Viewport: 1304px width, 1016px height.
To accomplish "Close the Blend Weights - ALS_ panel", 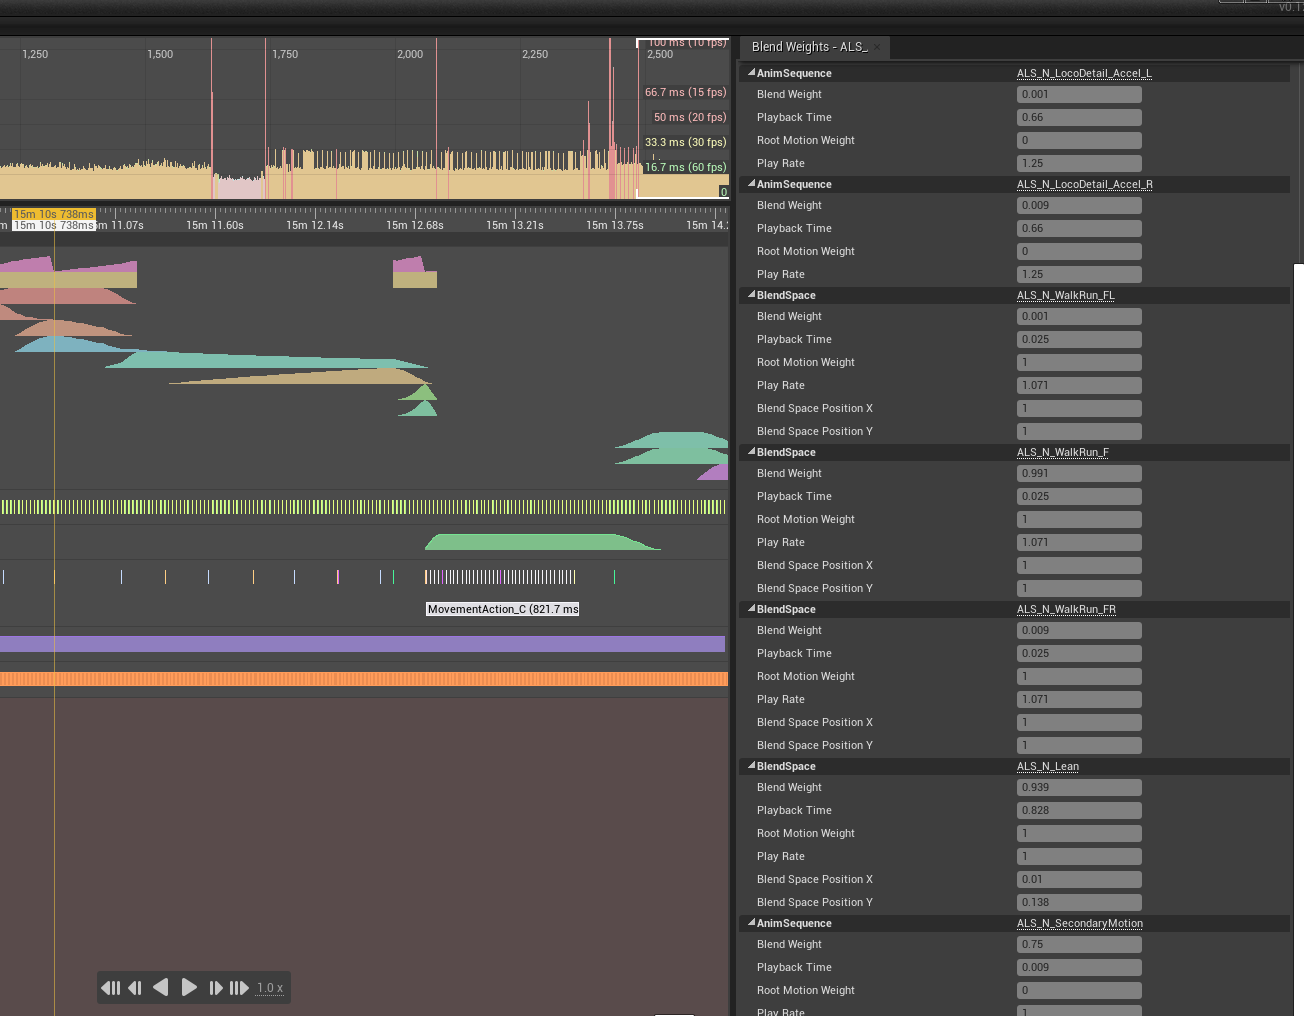I will 877,47.
